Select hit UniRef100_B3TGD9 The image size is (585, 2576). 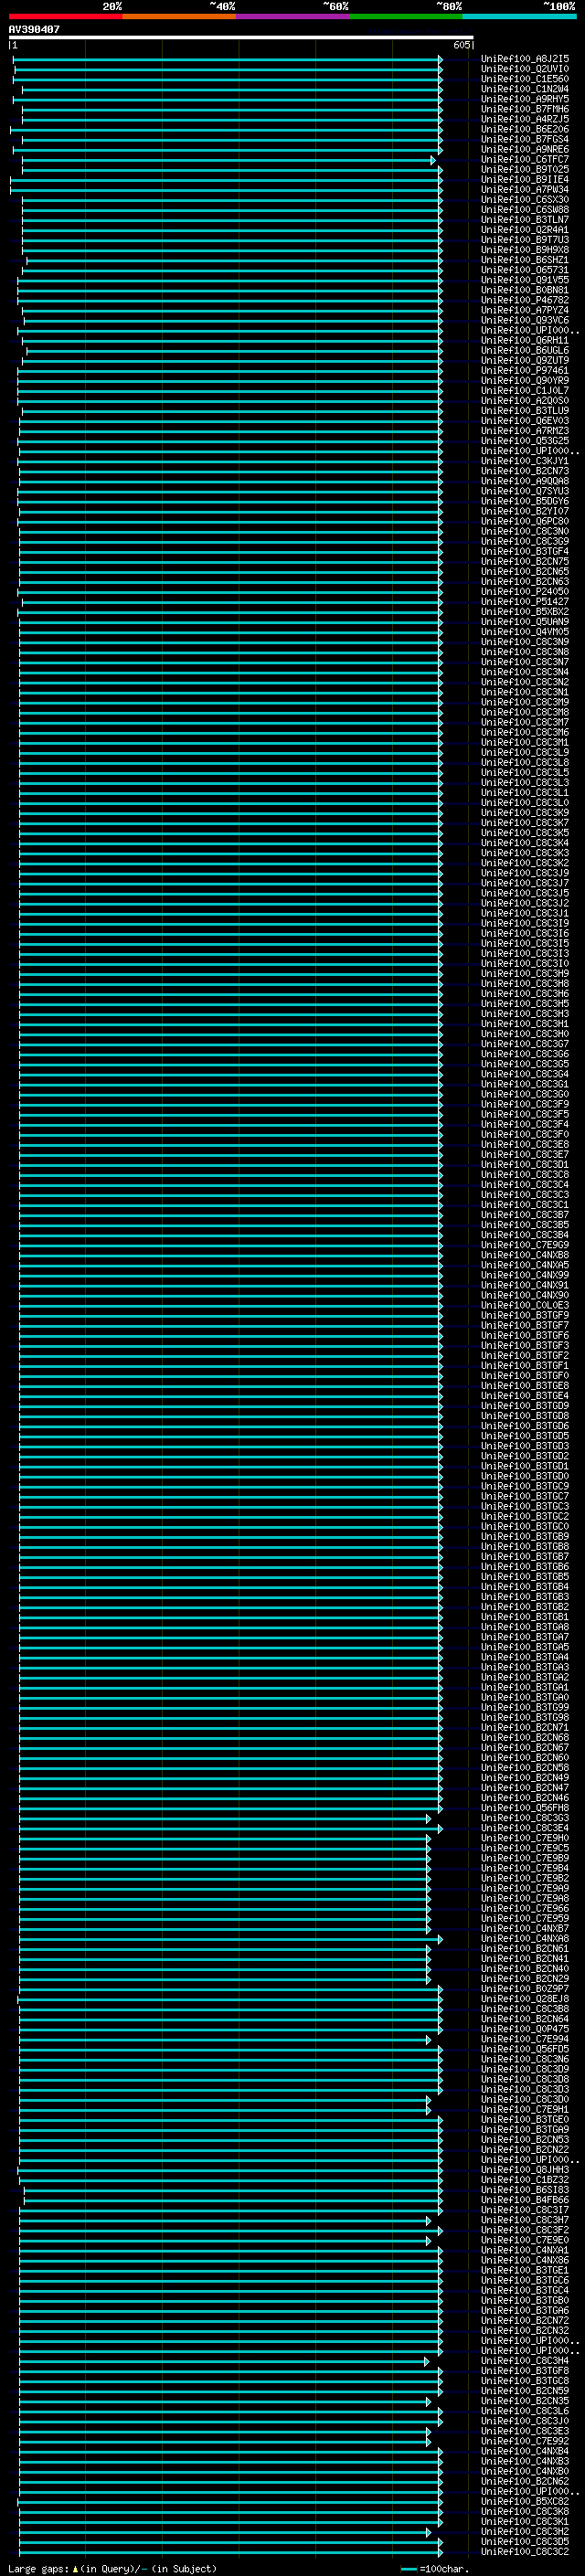tap(524, 1406)
